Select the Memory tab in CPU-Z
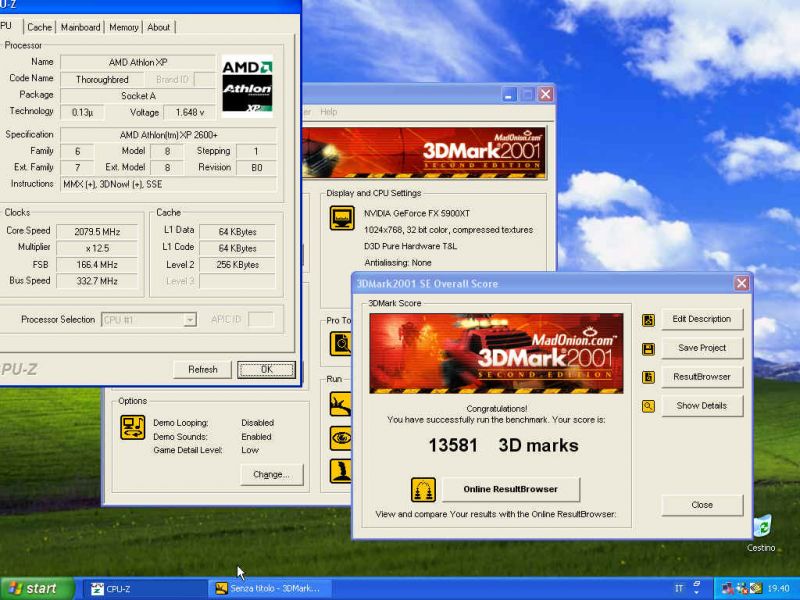 pyautogui.click(x=123, y=27)
